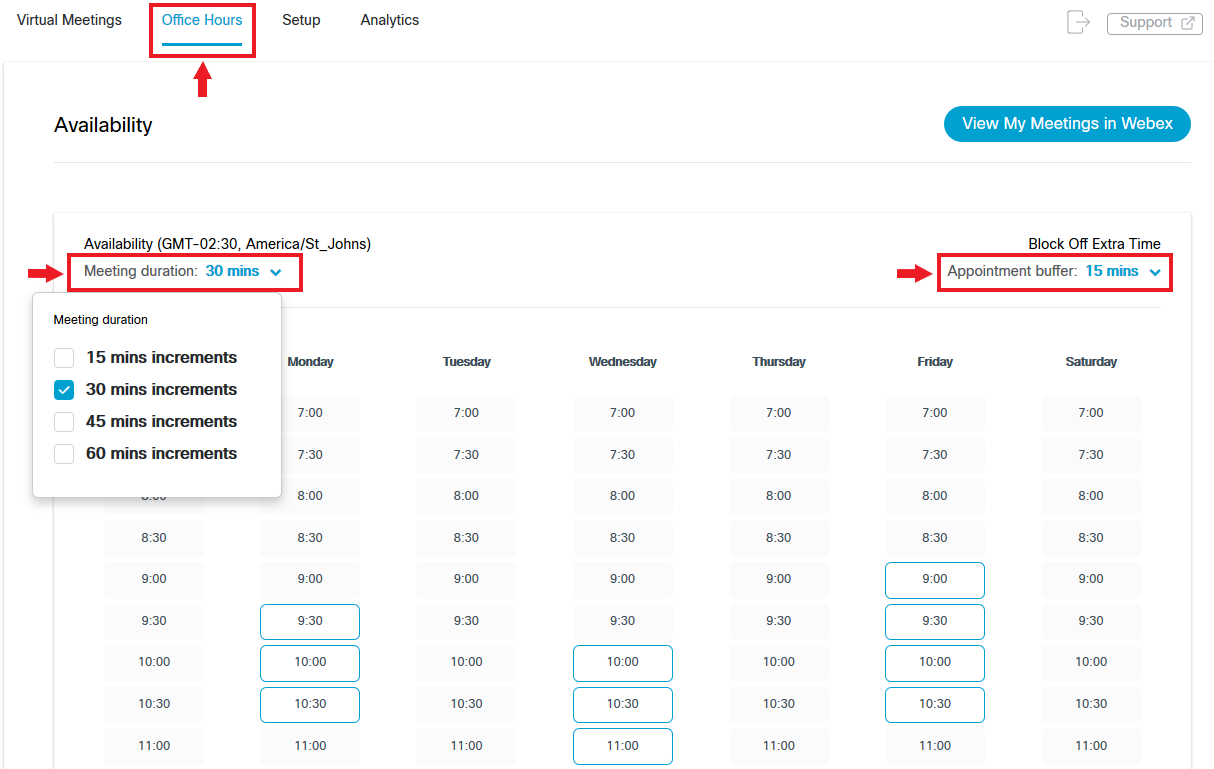Uncheck the 30 mins increments option

click(x=64, y=389)
